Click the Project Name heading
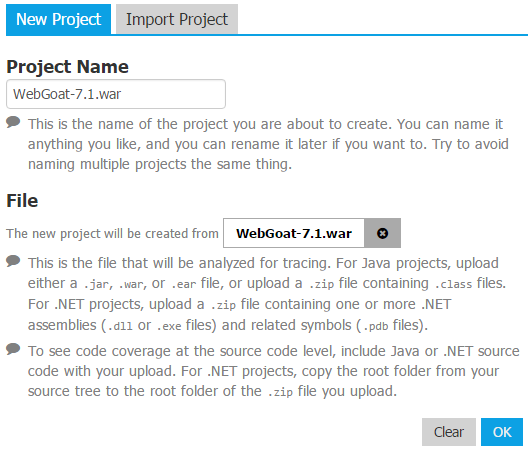The image size is (528, 451). click(67, 67)
